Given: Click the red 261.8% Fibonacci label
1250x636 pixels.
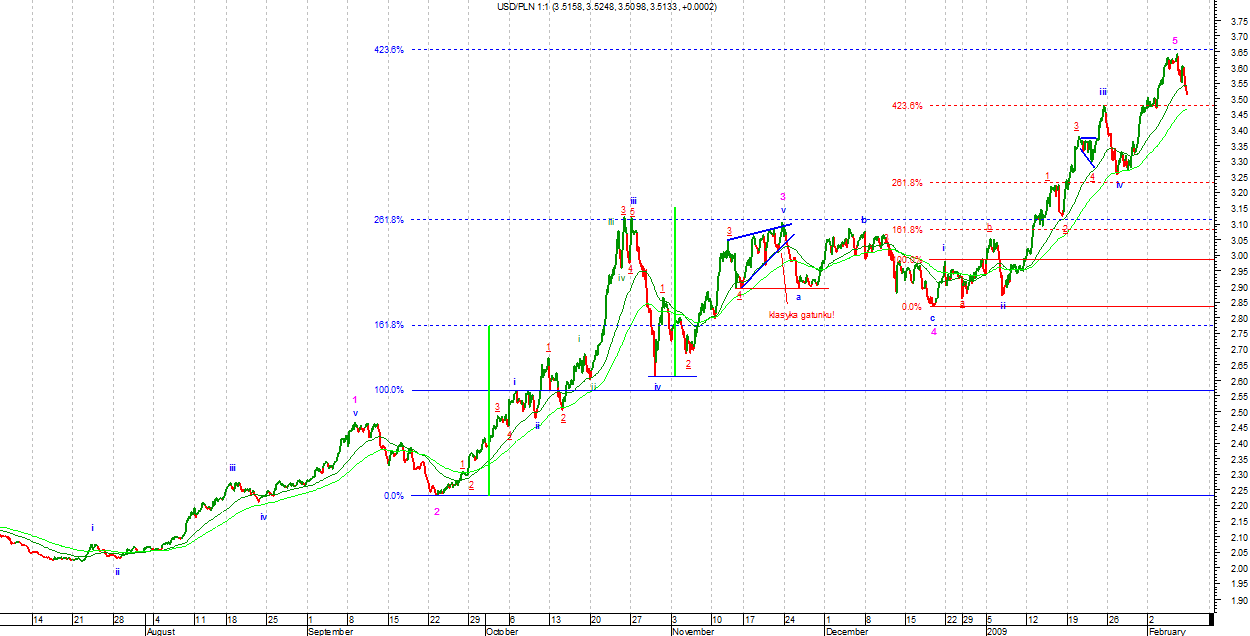Looking at the screenshot, I should [x=907, y=182].
